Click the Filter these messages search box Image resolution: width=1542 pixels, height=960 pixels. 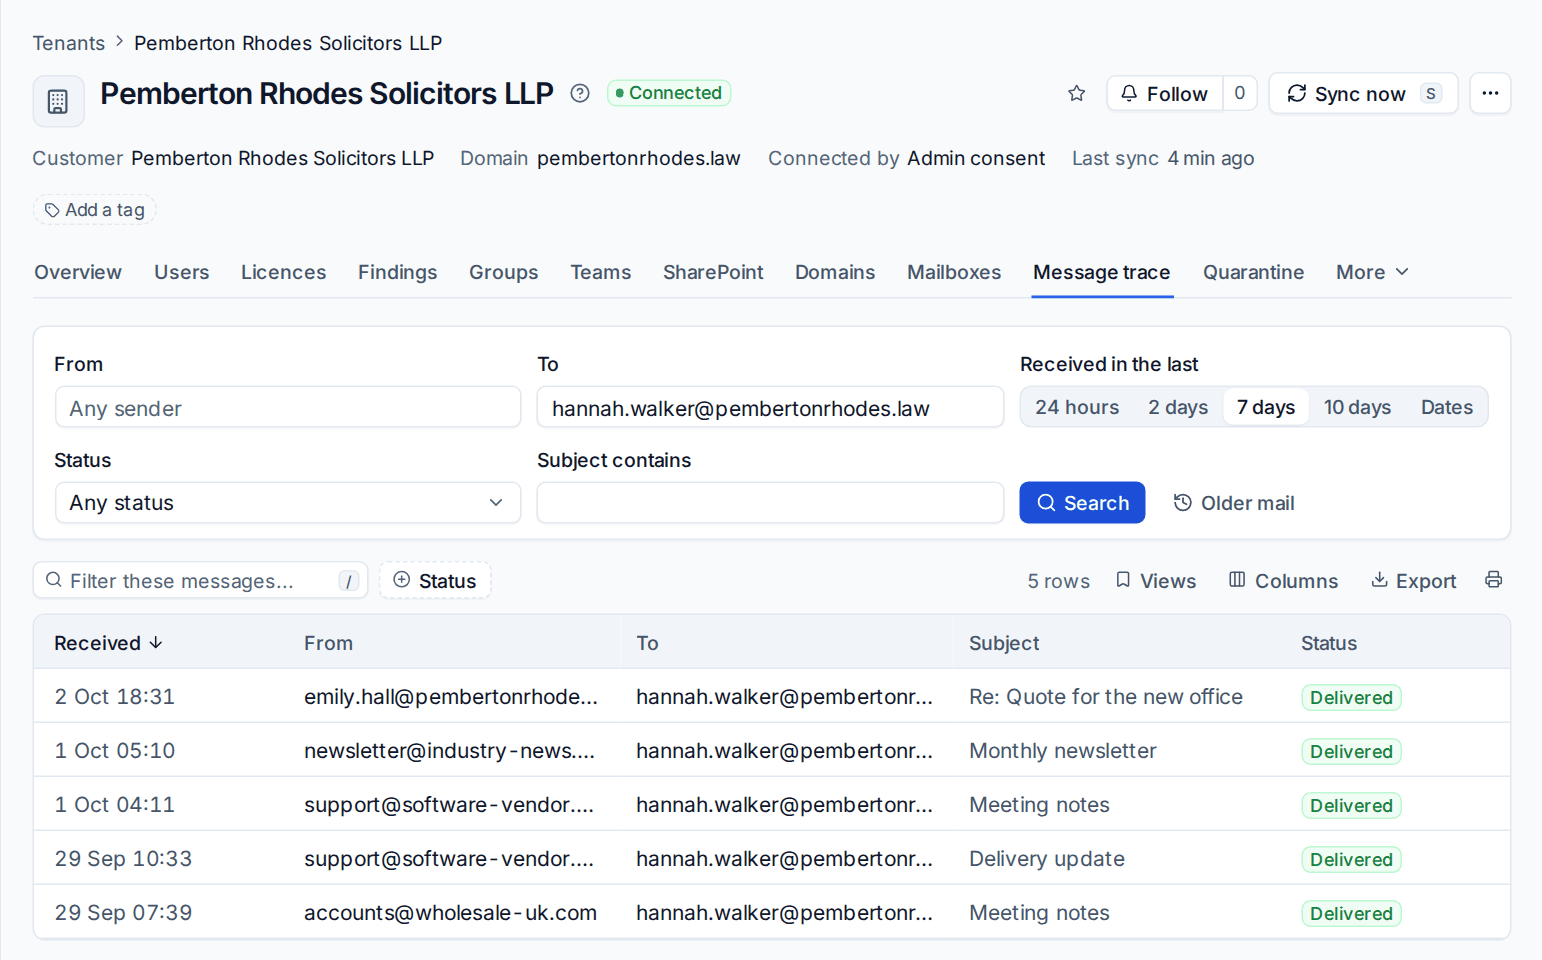pos(201,581)
